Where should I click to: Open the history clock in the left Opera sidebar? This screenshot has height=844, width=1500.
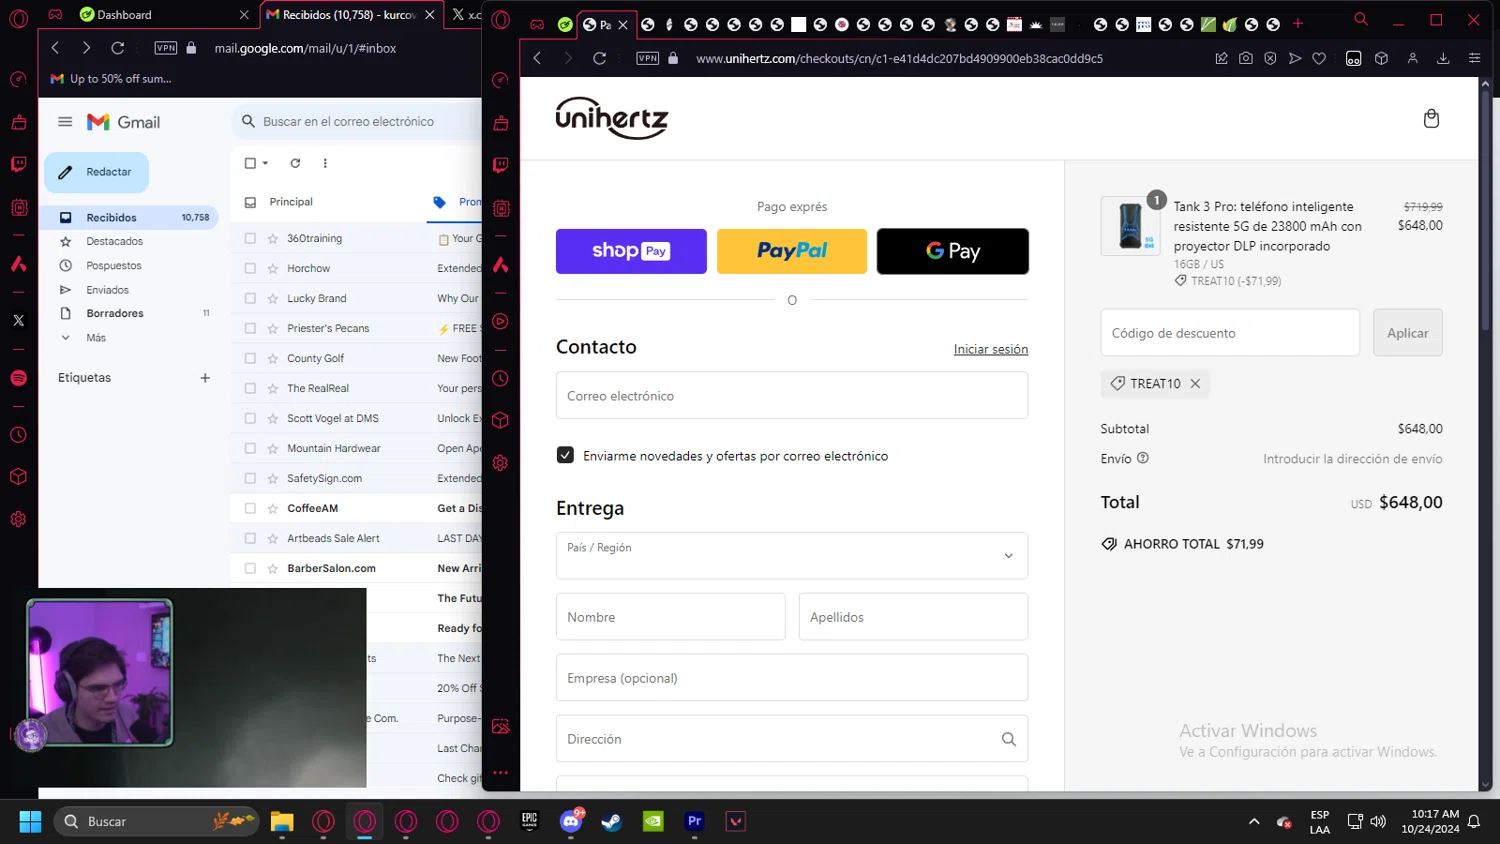[18, 436]
